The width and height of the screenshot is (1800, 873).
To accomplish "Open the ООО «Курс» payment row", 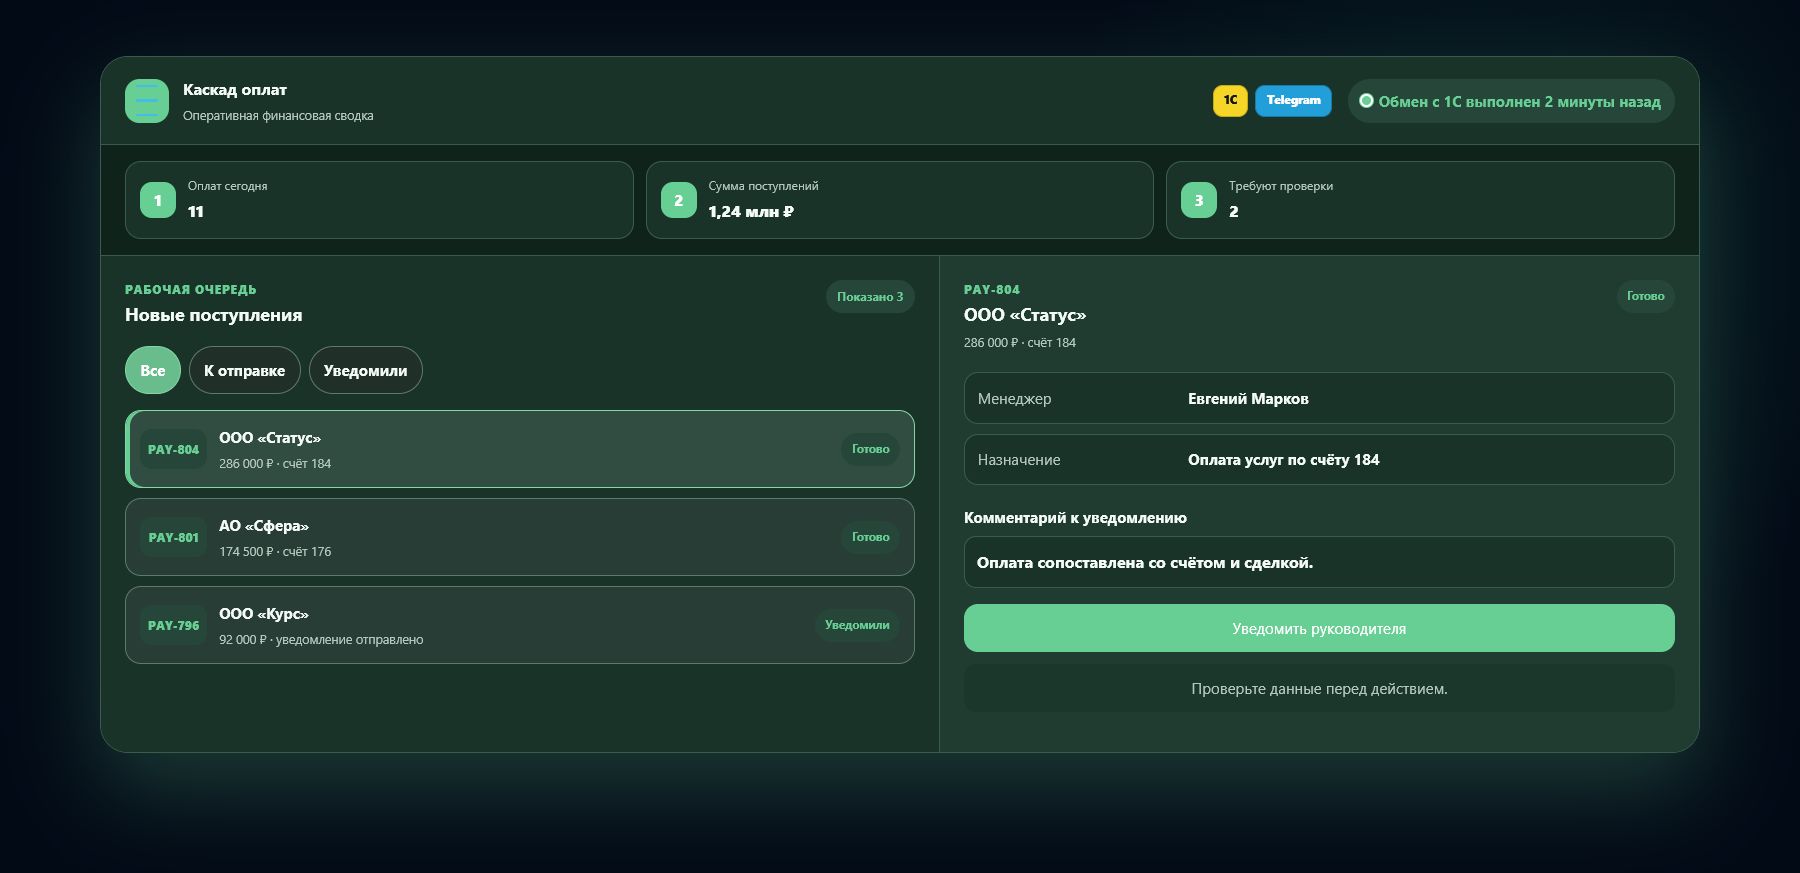I will [520, 625].
